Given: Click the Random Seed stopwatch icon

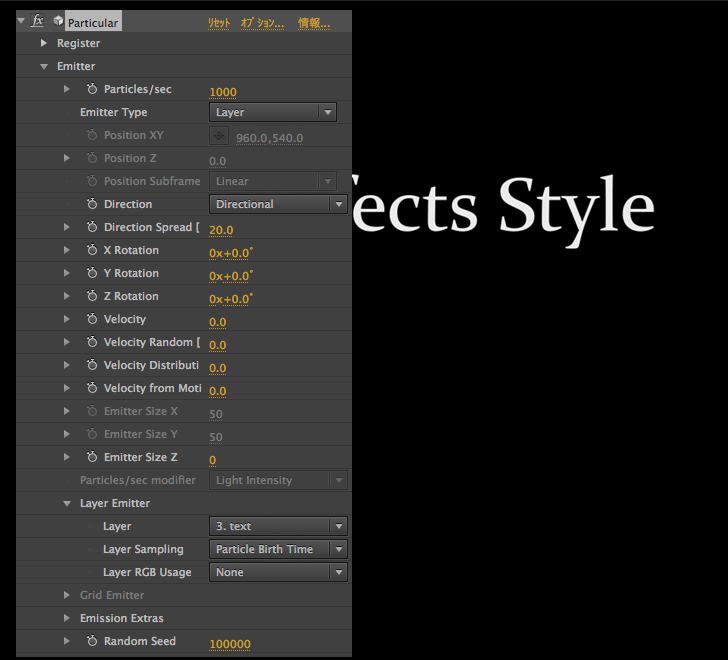Looking at the screenshot, I should click(92, 642).
